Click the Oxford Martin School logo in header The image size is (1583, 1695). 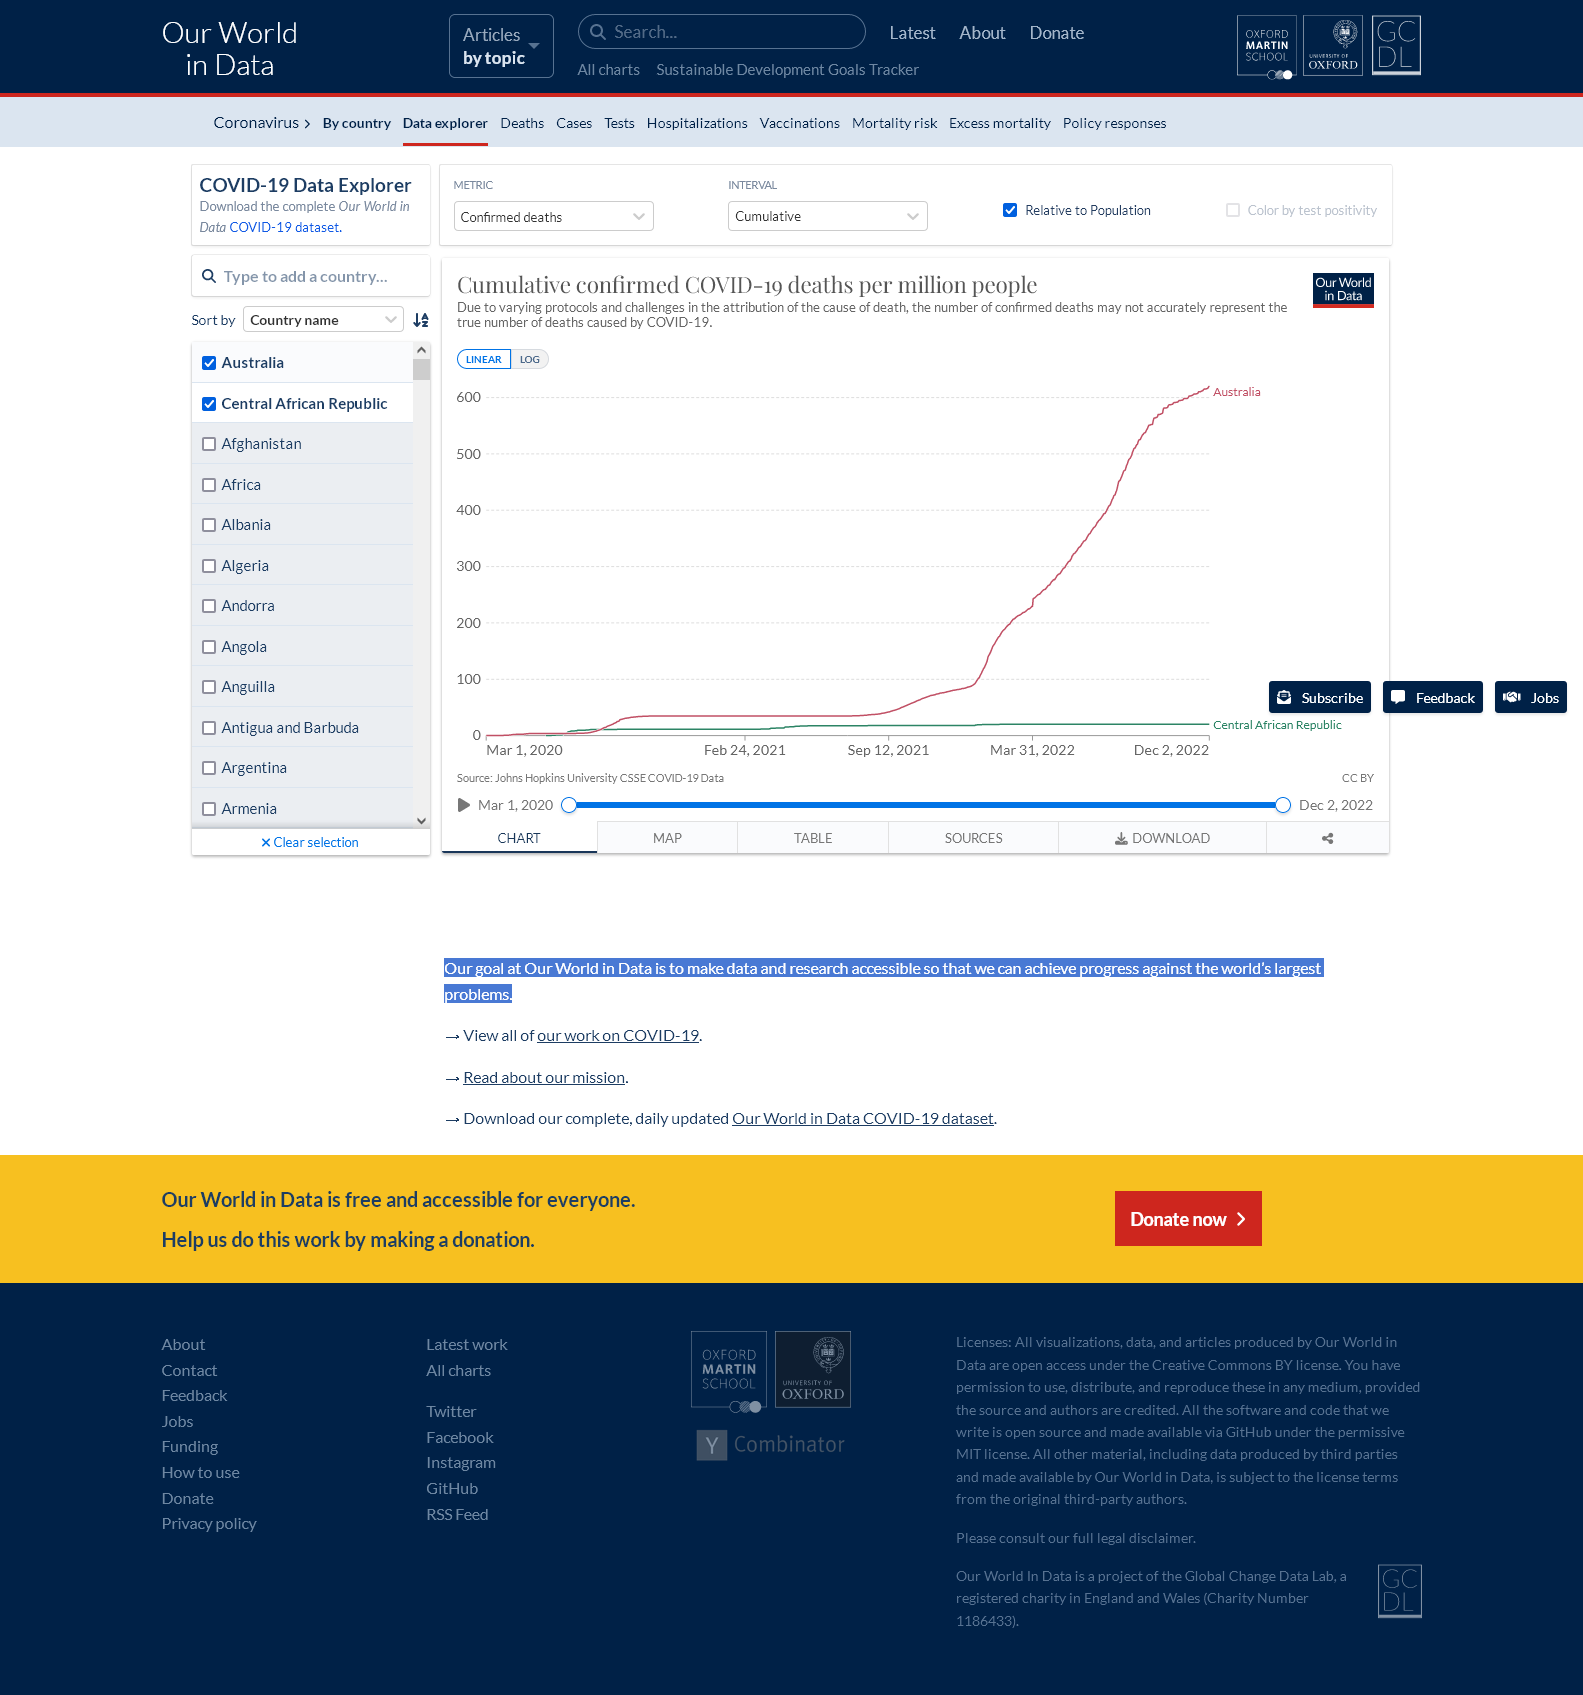click(x=1266, y=46)
